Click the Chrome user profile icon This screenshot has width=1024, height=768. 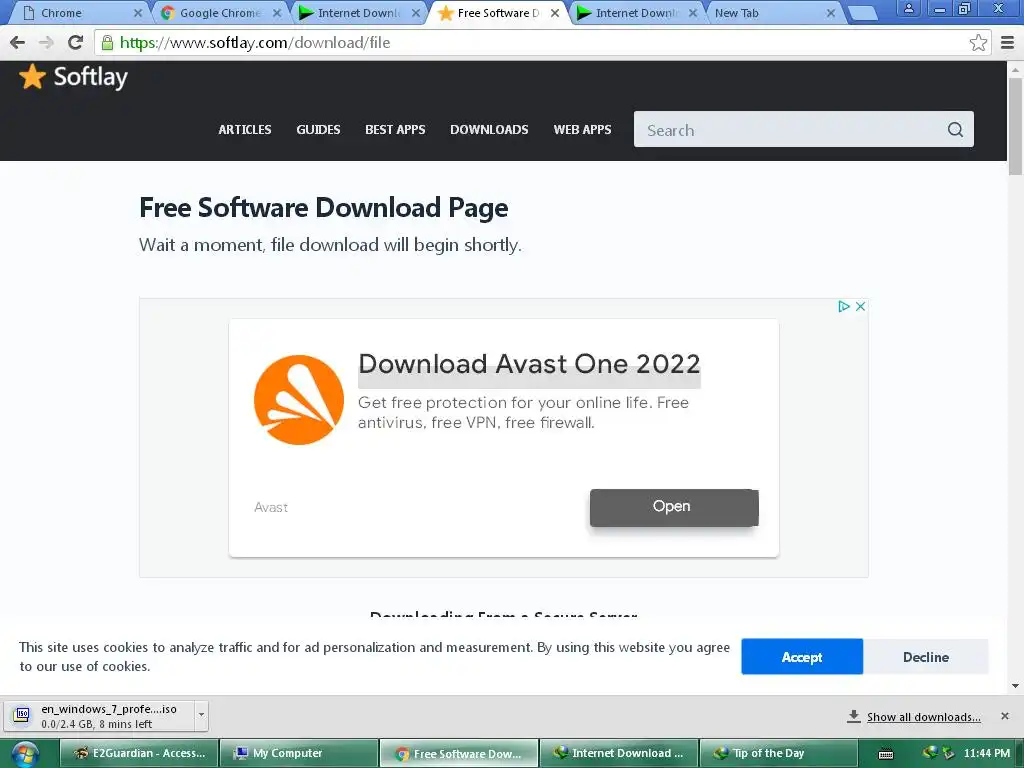click(908, 8)
